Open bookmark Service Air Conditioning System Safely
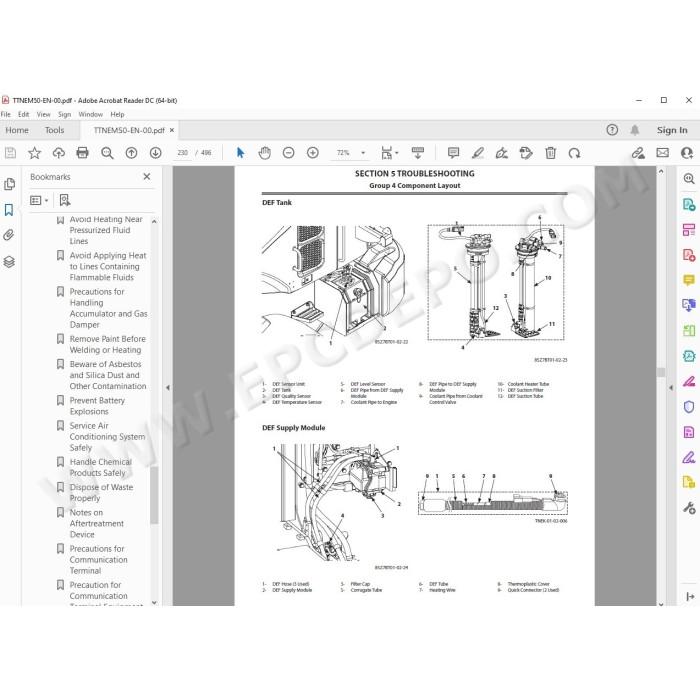 point(107,437)
